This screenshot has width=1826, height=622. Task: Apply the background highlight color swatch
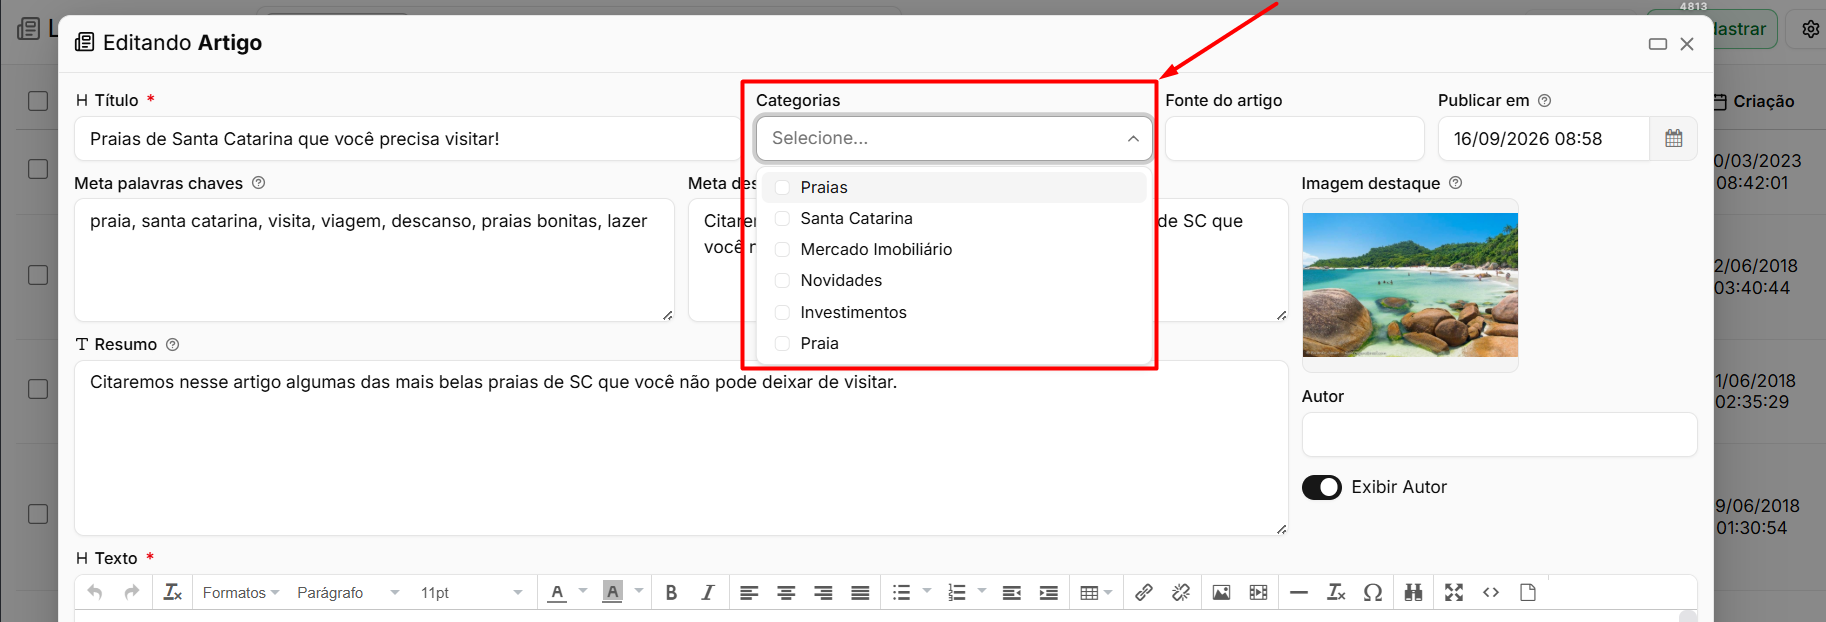click(x=613, y=593)
